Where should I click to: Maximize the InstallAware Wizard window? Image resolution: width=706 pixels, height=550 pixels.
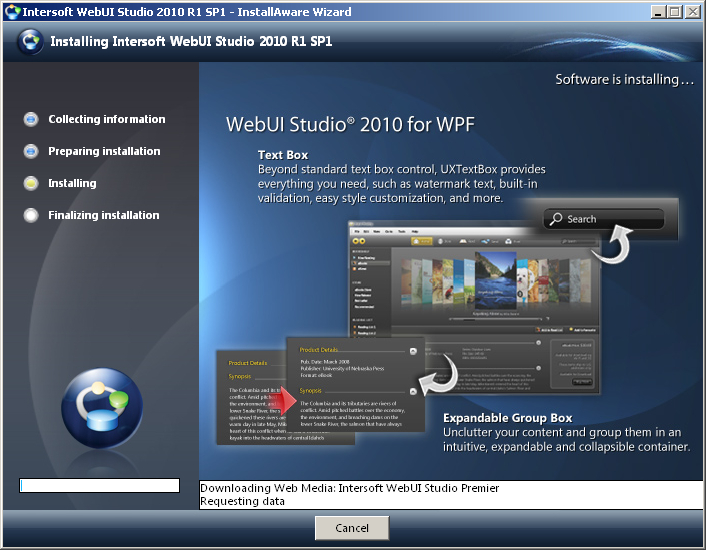pyautogui.click(x=675, y=12)
